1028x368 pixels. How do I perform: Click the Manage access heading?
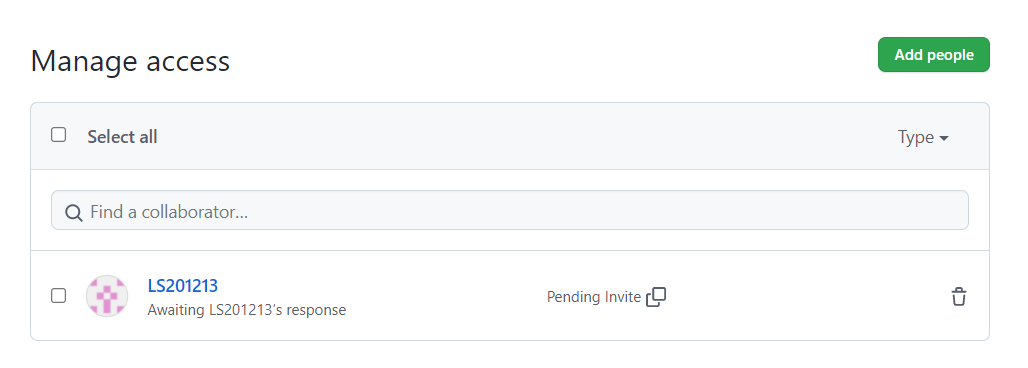pos(130,61)
